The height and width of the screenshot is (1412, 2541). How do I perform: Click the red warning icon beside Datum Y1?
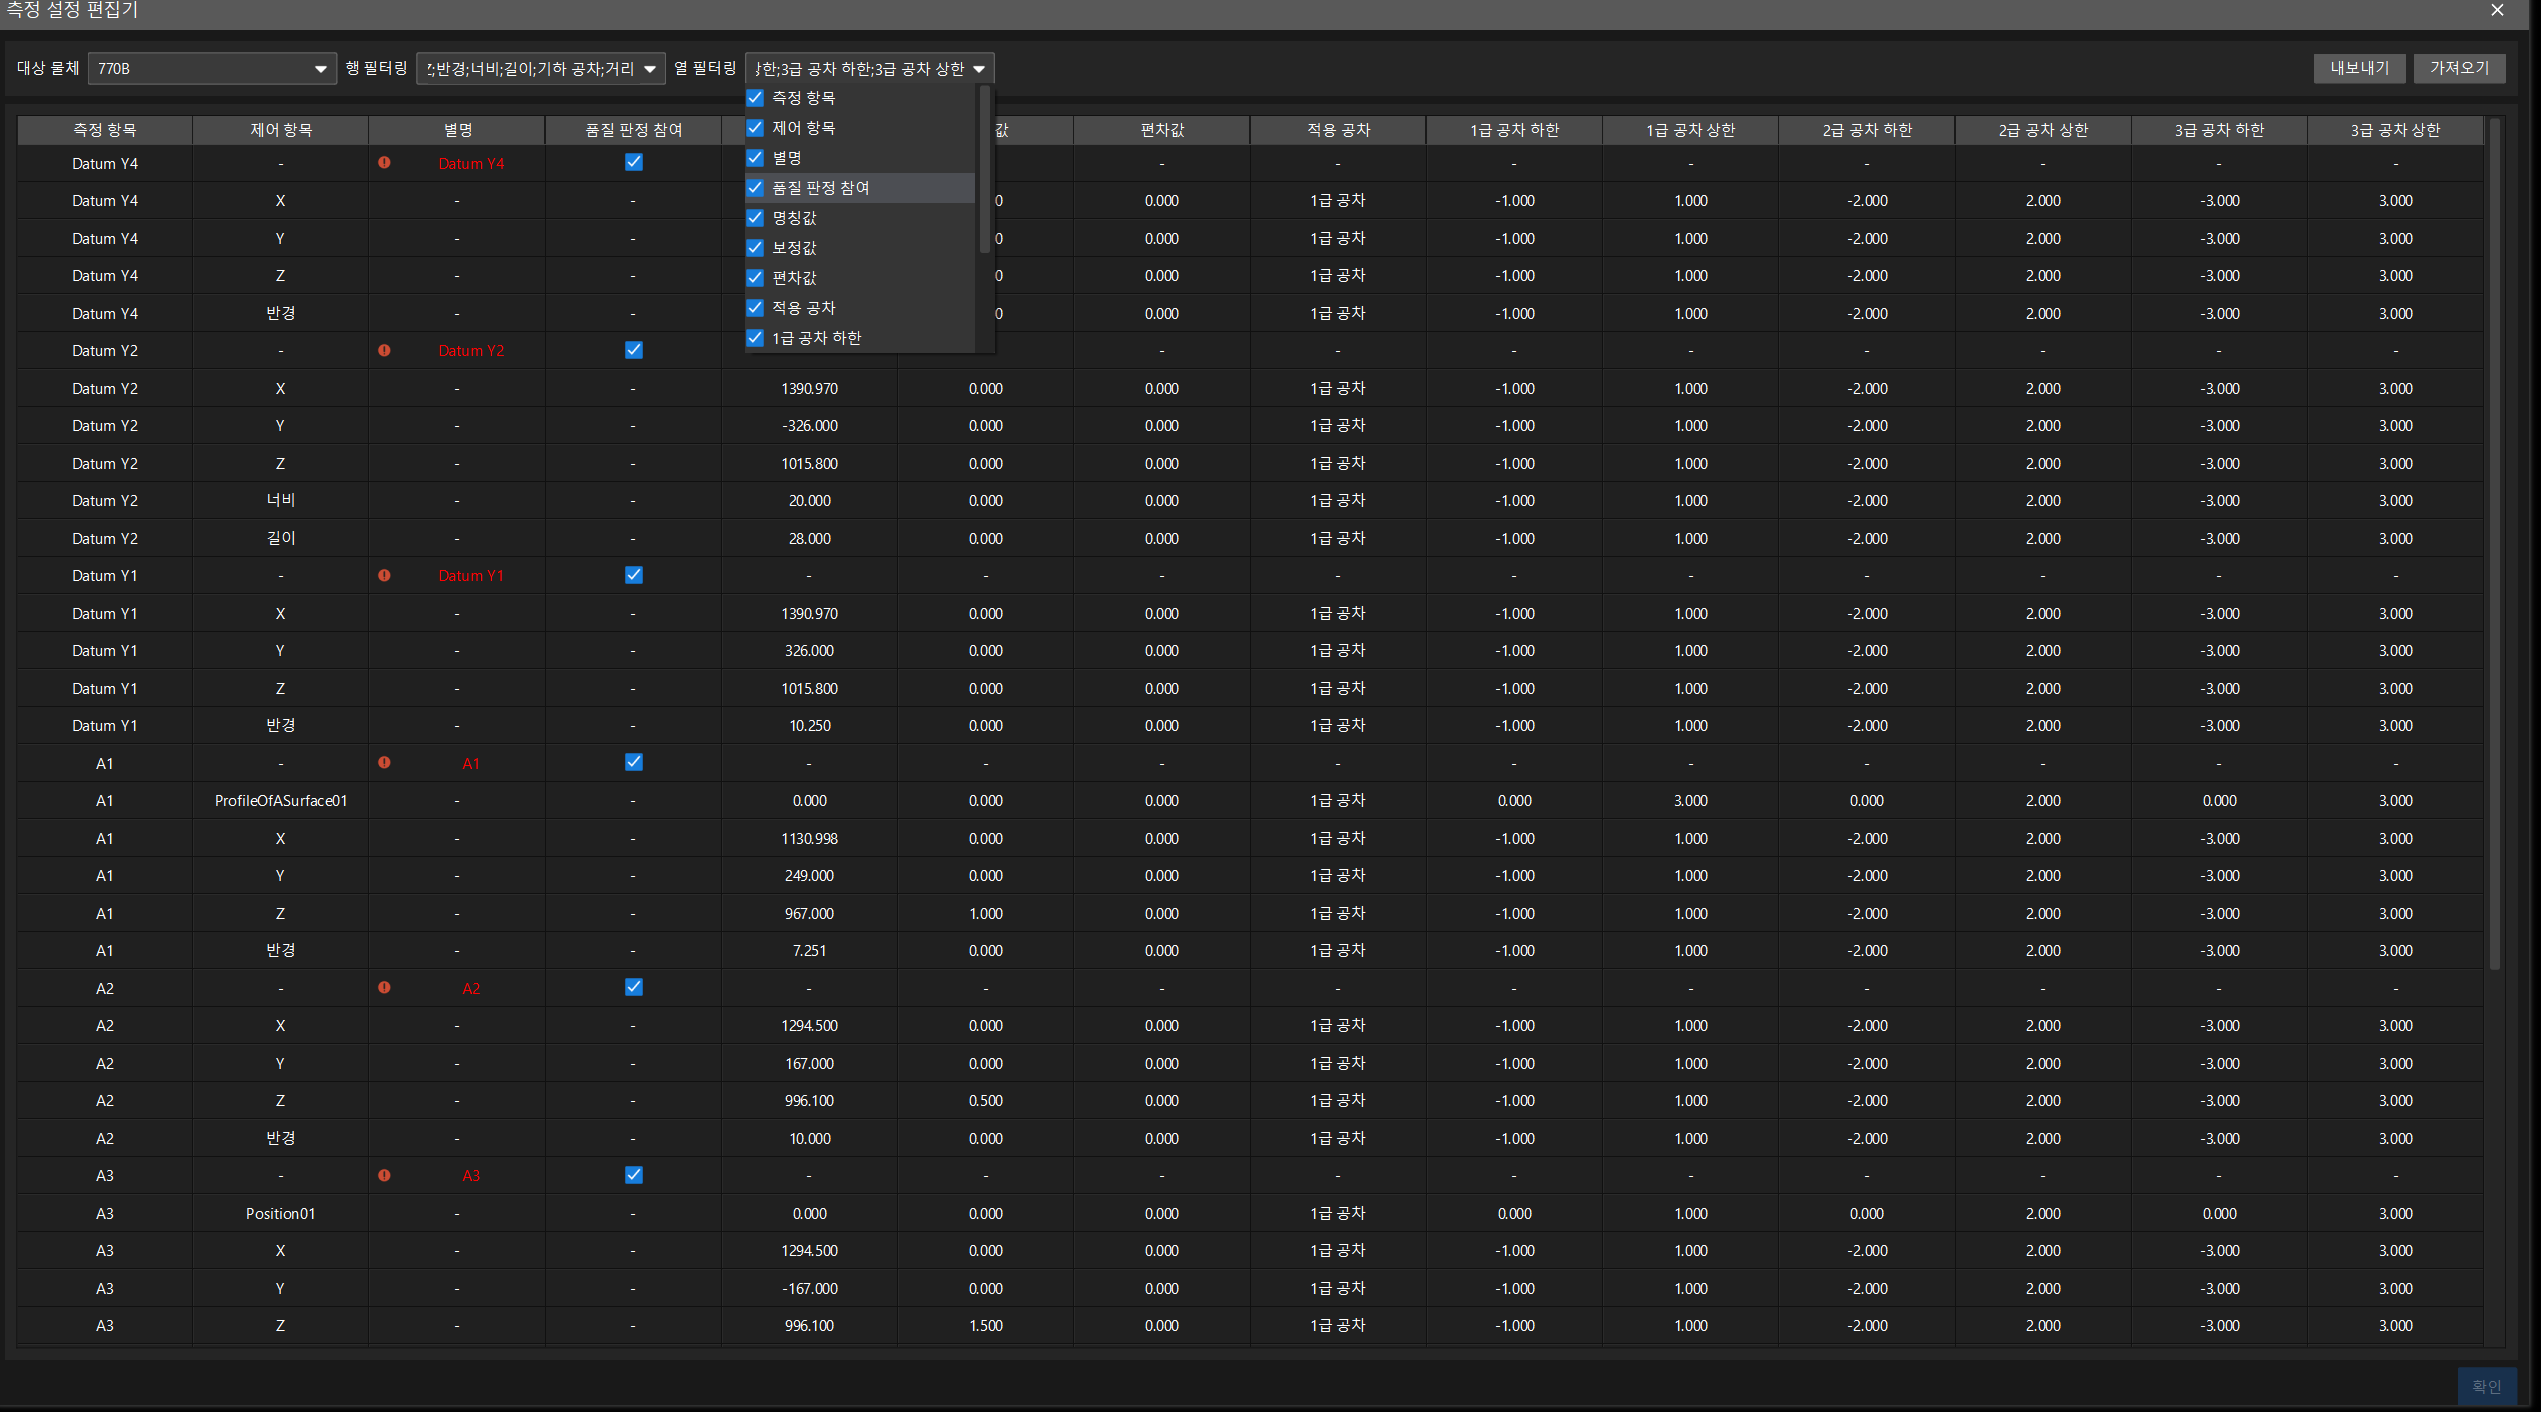click(x=384, y=575)
